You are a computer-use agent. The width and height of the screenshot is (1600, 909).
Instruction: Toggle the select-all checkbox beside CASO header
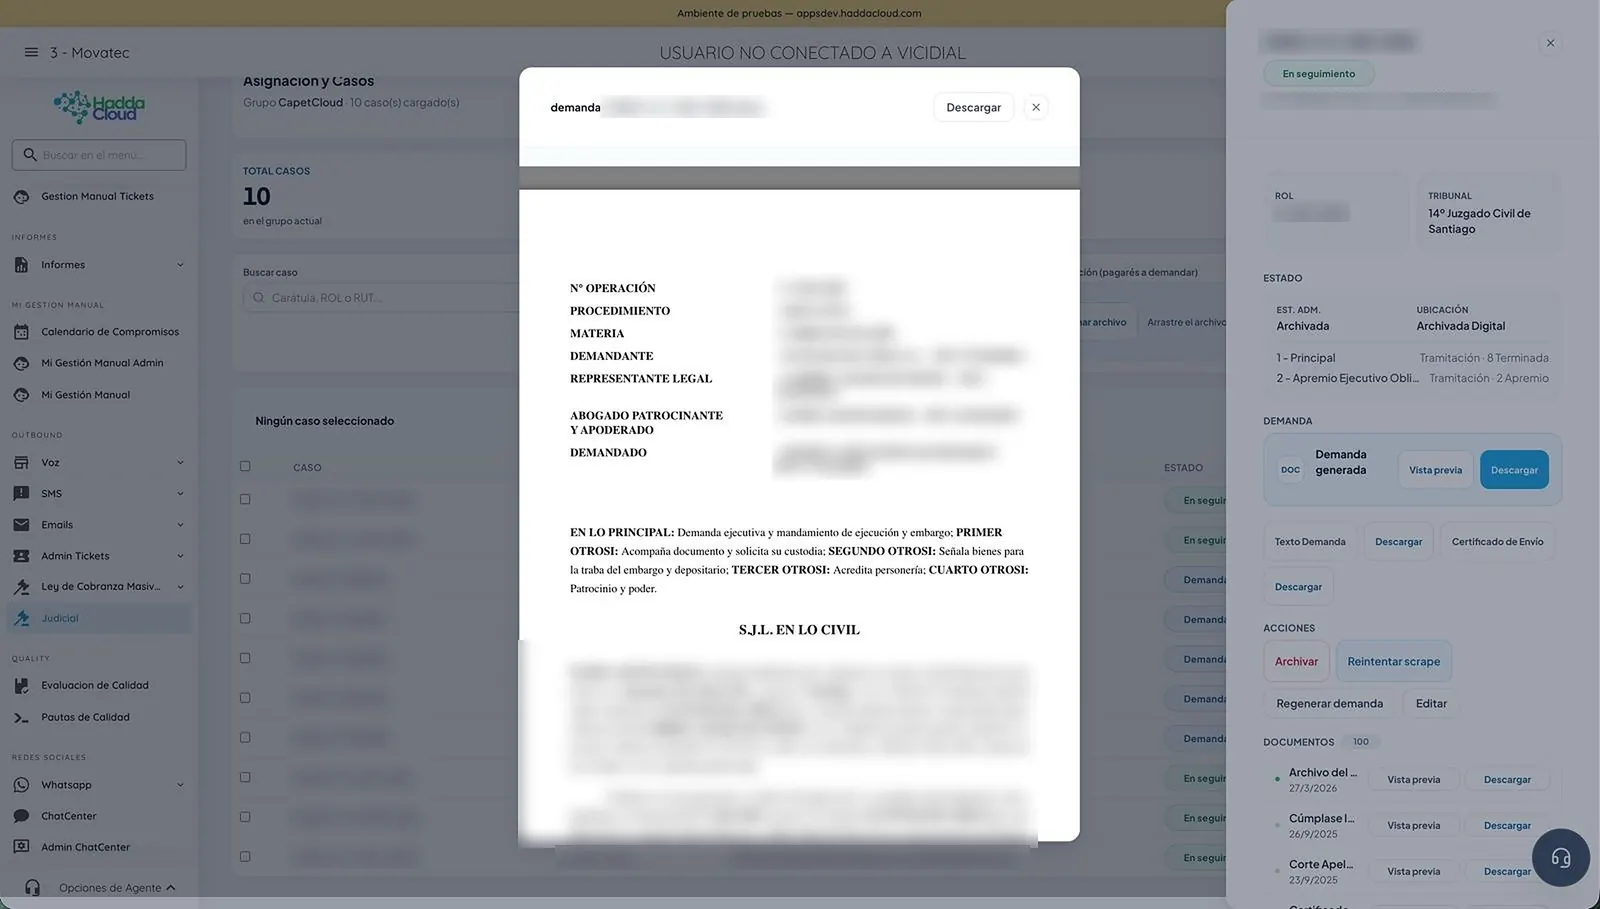245,467
